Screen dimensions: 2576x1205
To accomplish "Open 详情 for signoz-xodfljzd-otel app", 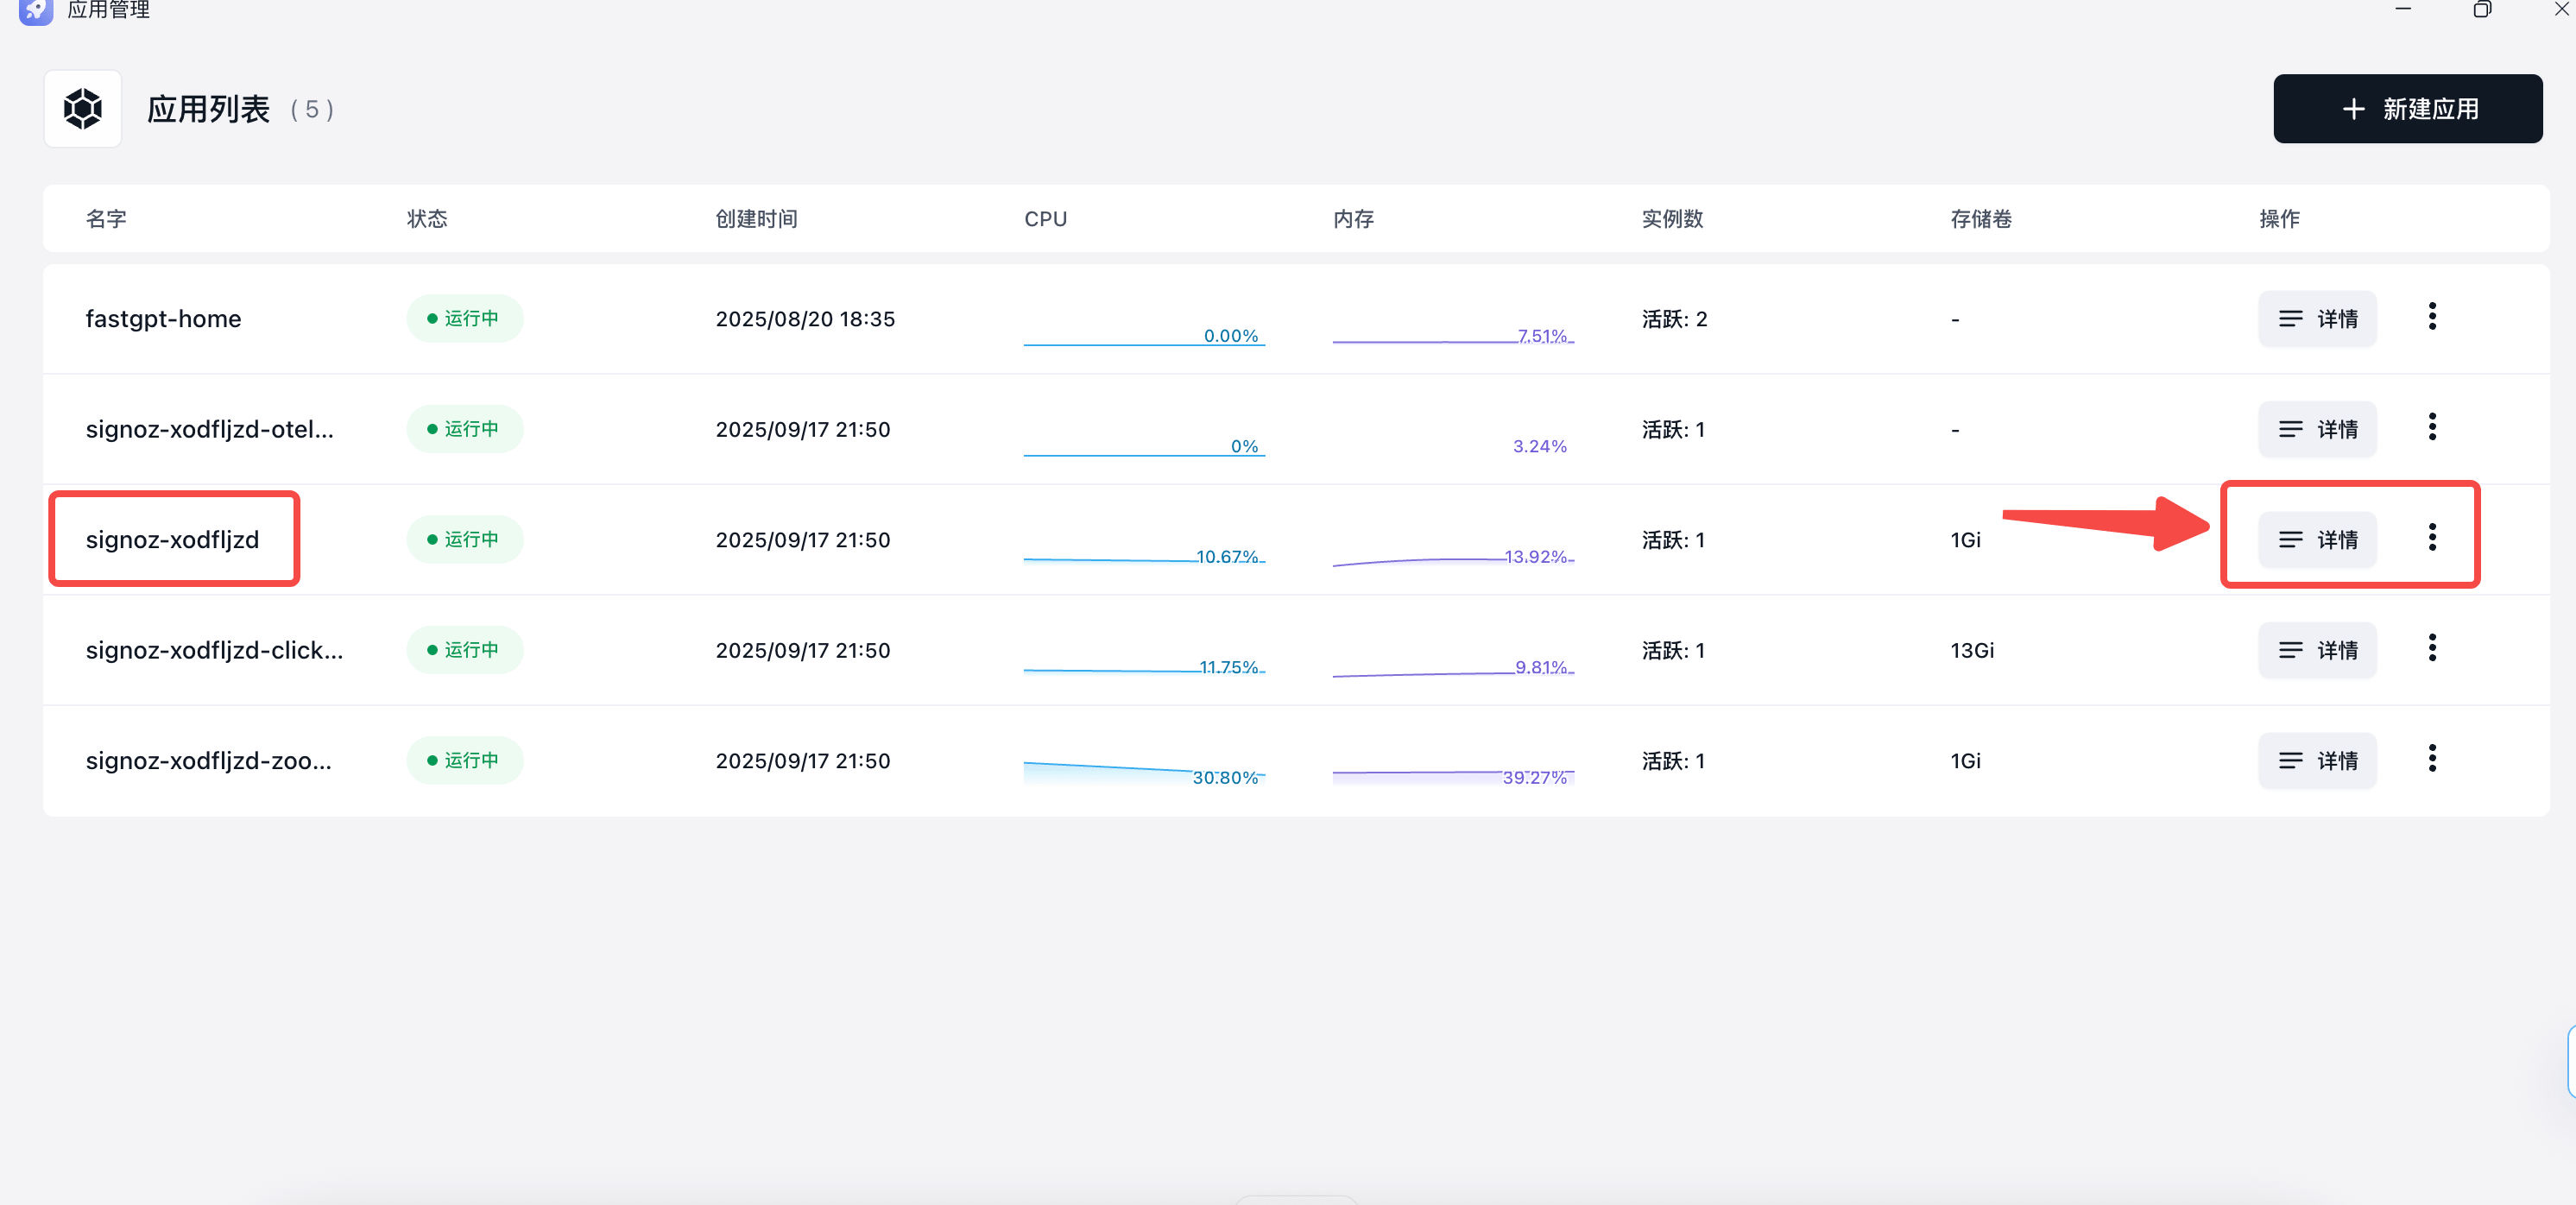I will point(2317,429).
